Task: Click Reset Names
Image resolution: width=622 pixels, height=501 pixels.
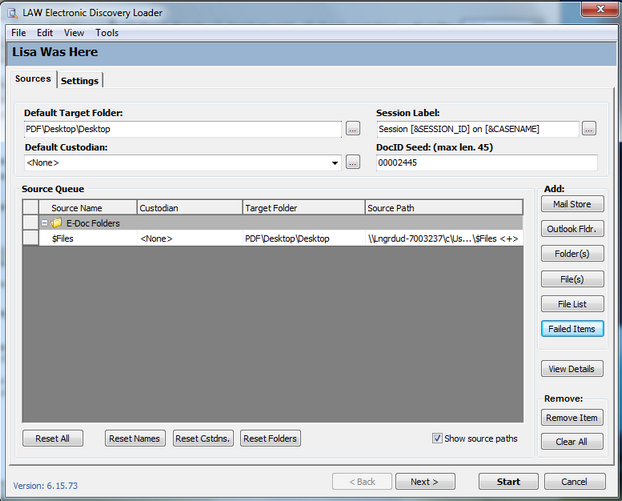Action: coord(135,438)
